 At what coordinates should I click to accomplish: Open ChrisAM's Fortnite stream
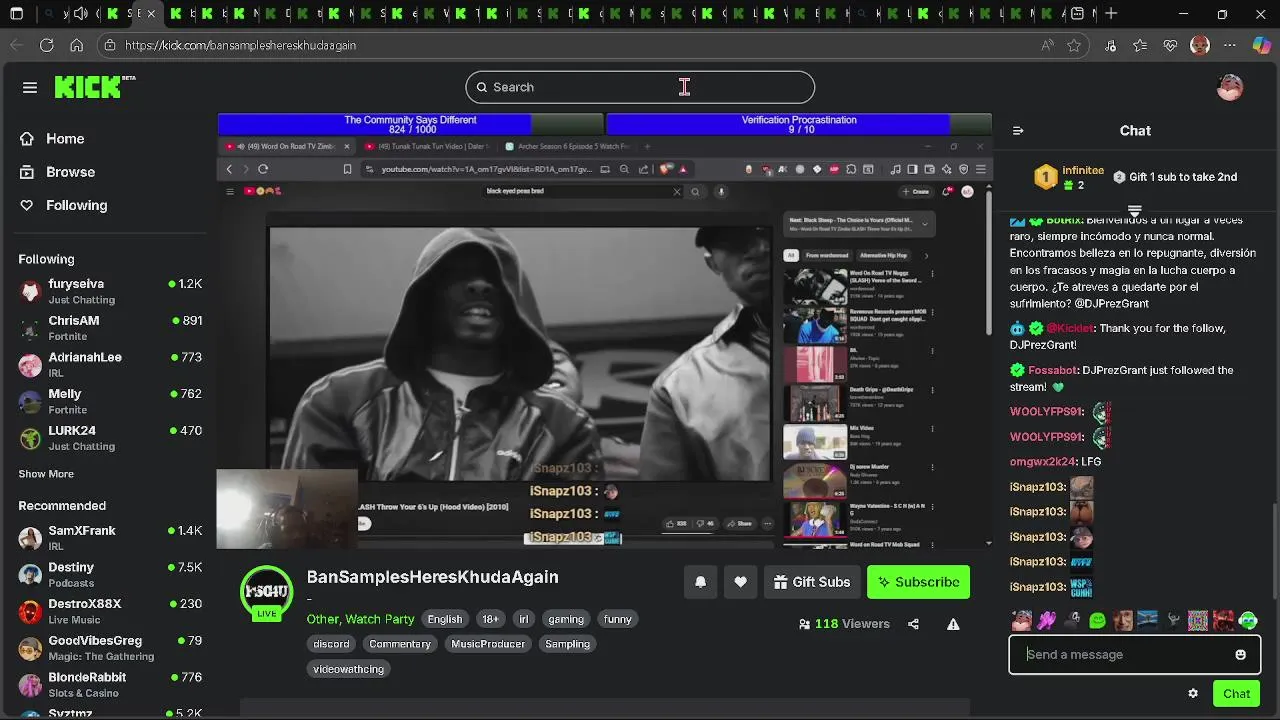click(110, 328)
